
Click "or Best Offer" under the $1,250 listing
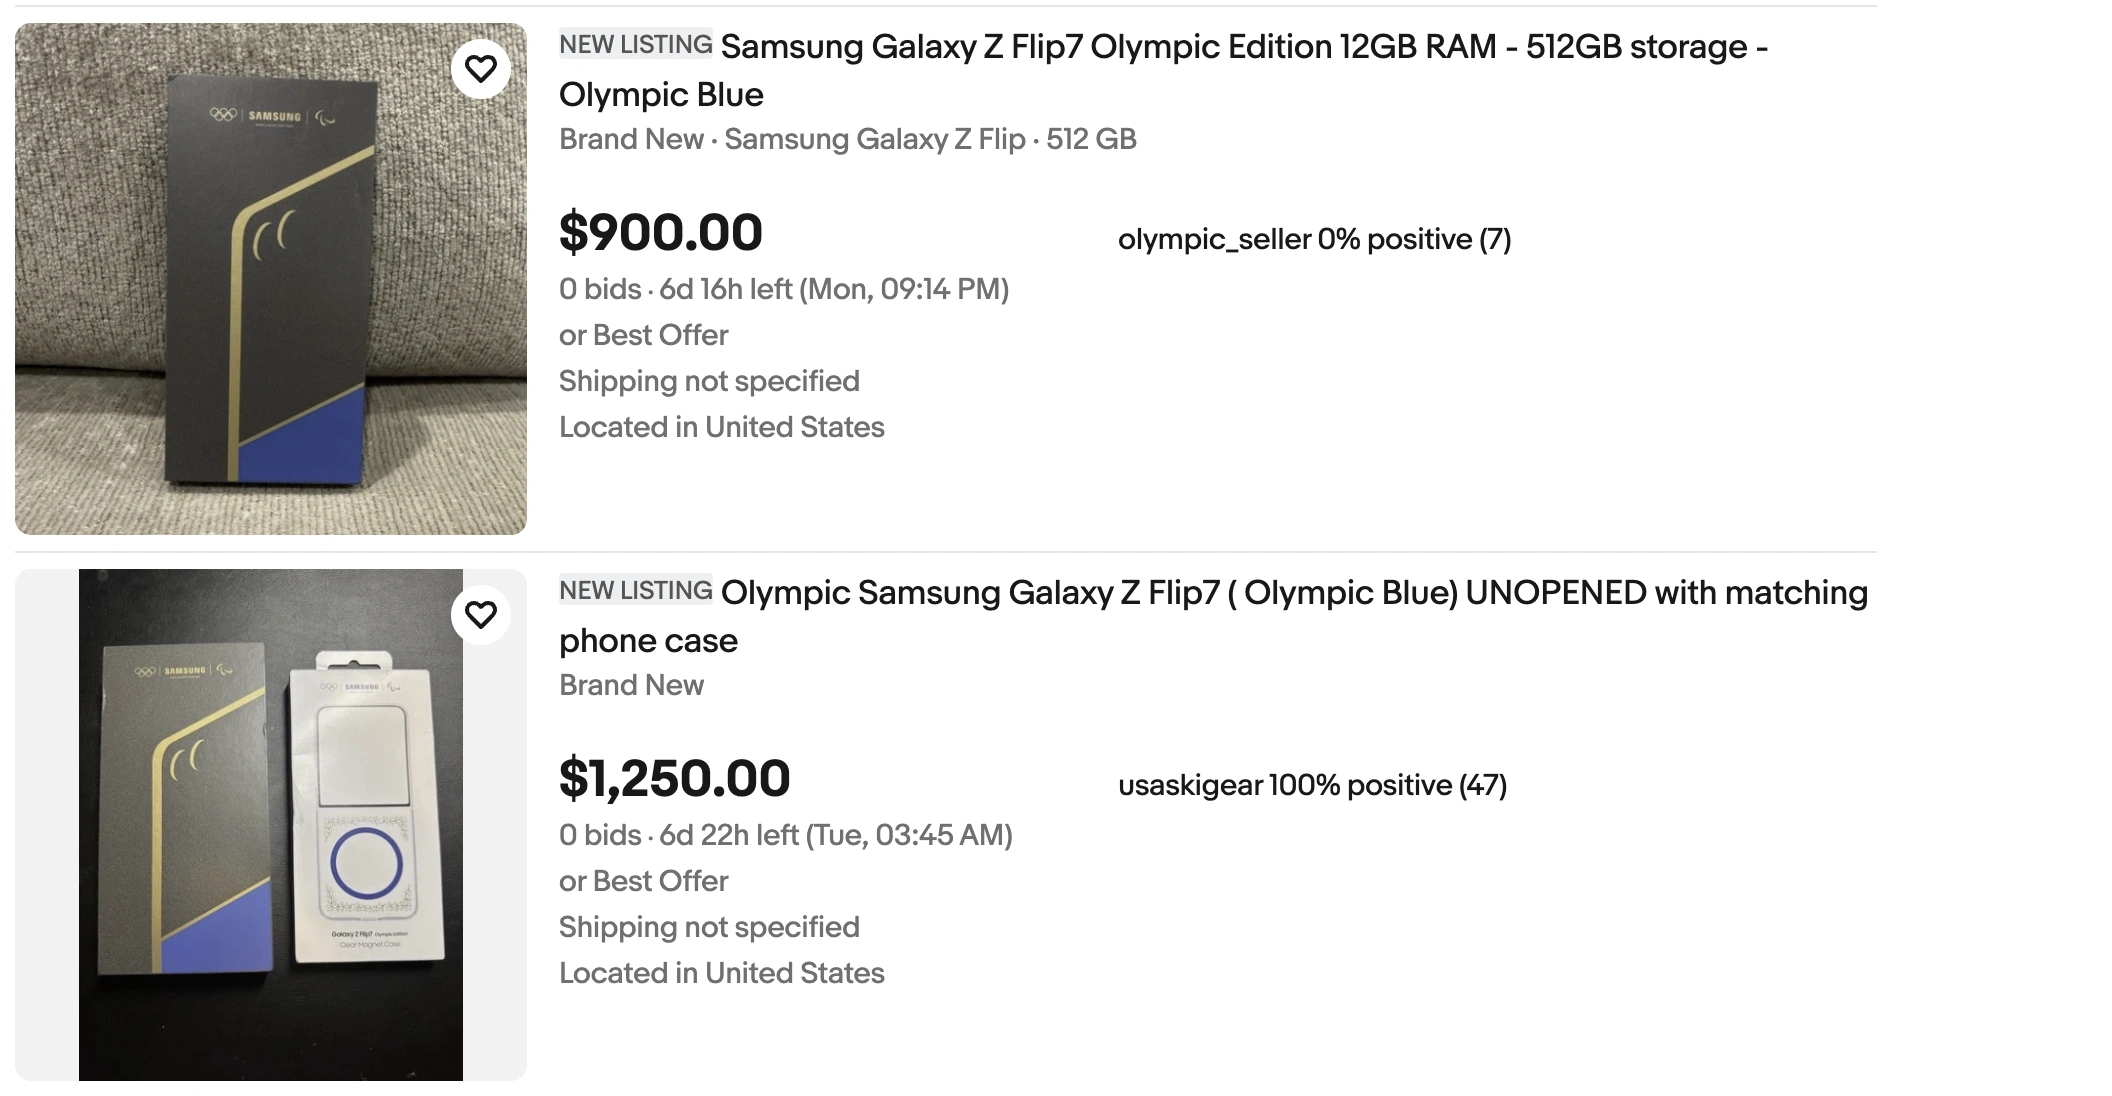pos(644,881)
